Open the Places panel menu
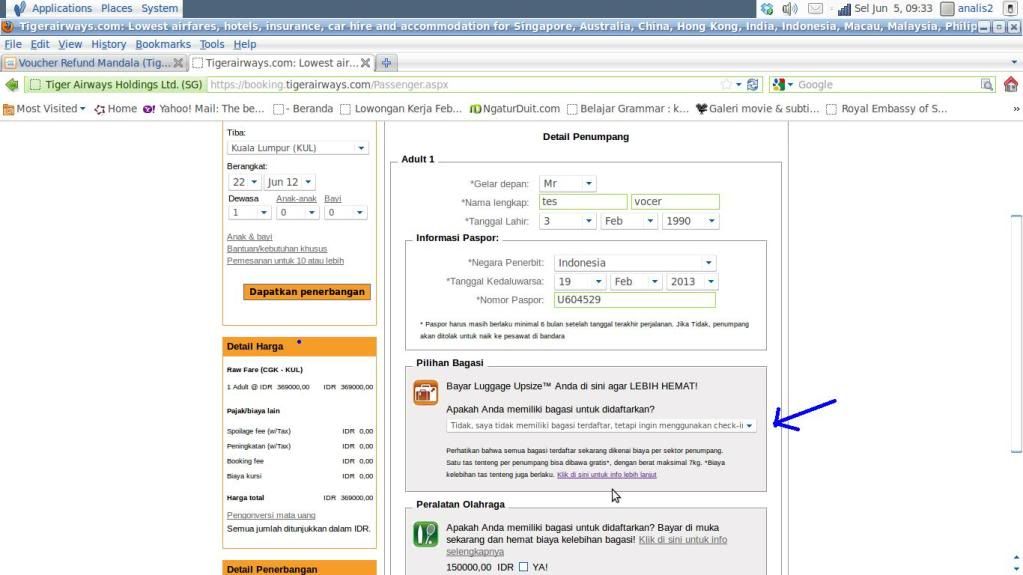This screenshot has width=1023, height=575. (116, 8)
